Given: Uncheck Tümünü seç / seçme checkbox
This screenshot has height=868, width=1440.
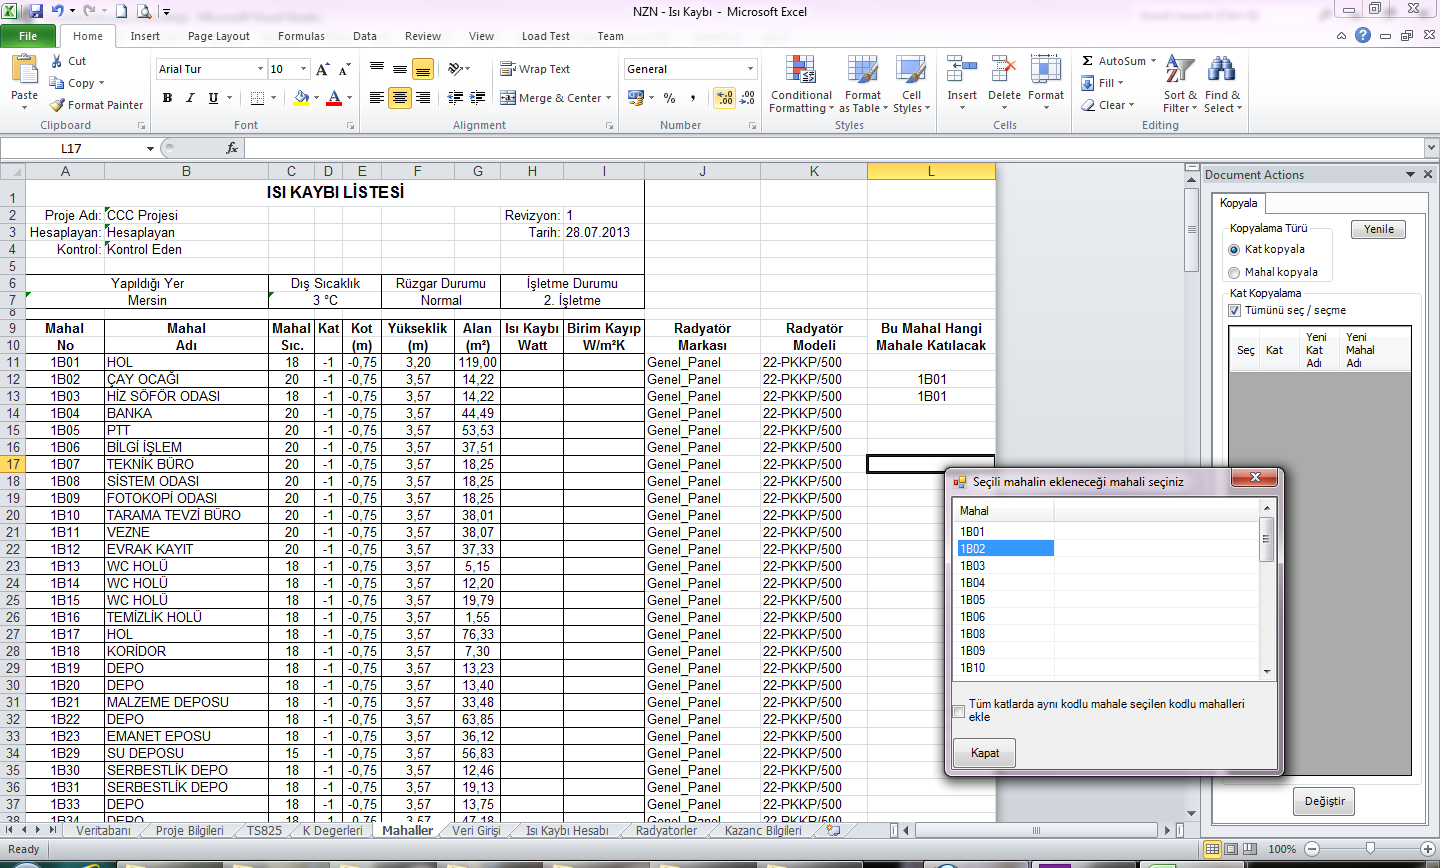Looking at the screenshot, I should coord(1234,310).
